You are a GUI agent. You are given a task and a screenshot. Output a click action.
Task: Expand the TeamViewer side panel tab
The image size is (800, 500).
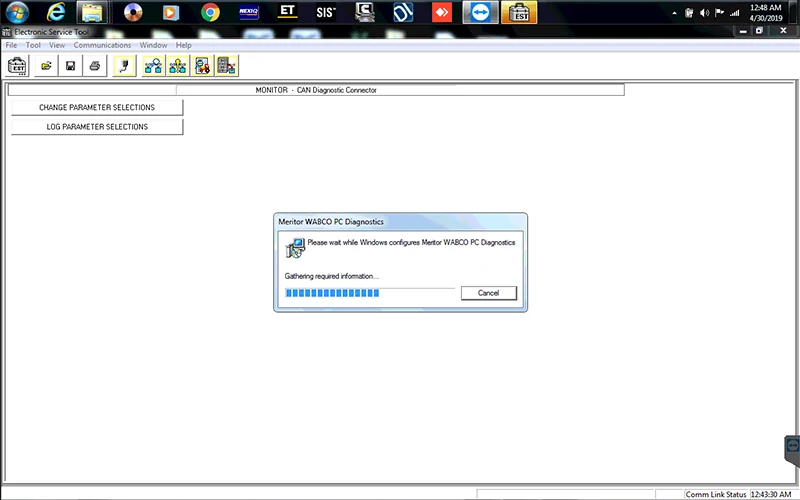[x=792, y=451]
